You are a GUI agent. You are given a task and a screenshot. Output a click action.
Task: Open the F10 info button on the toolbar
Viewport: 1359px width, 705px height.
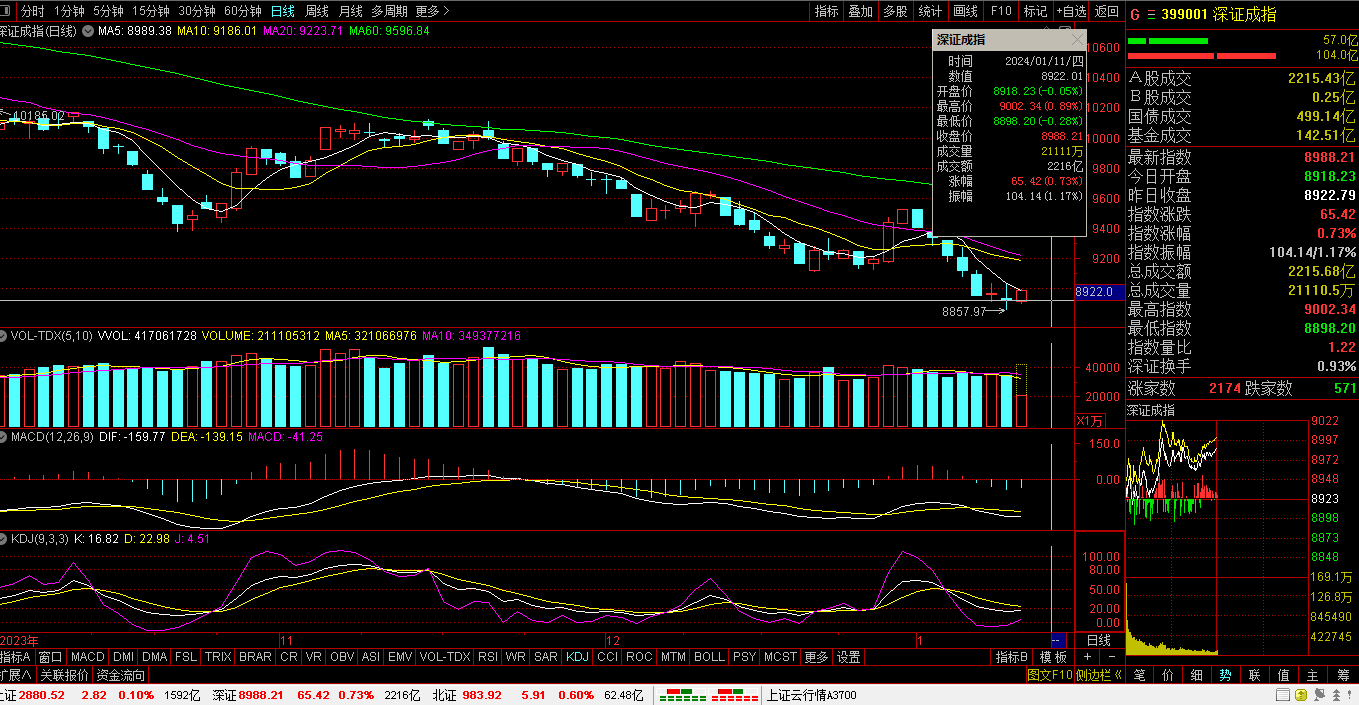click(1001, 11)
